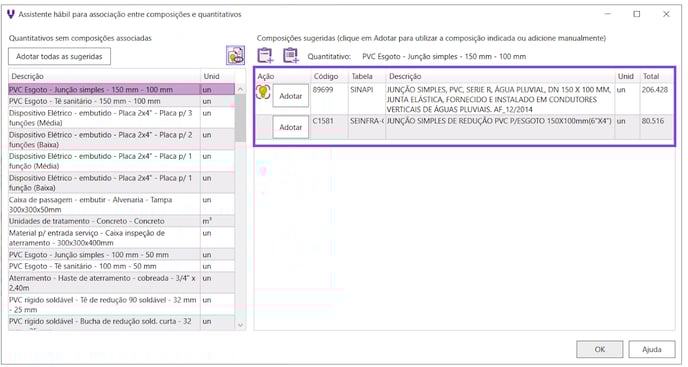688x367 pixels.
Task: Select Unidades de tratamento Concreto row
Action: point(122,221)
